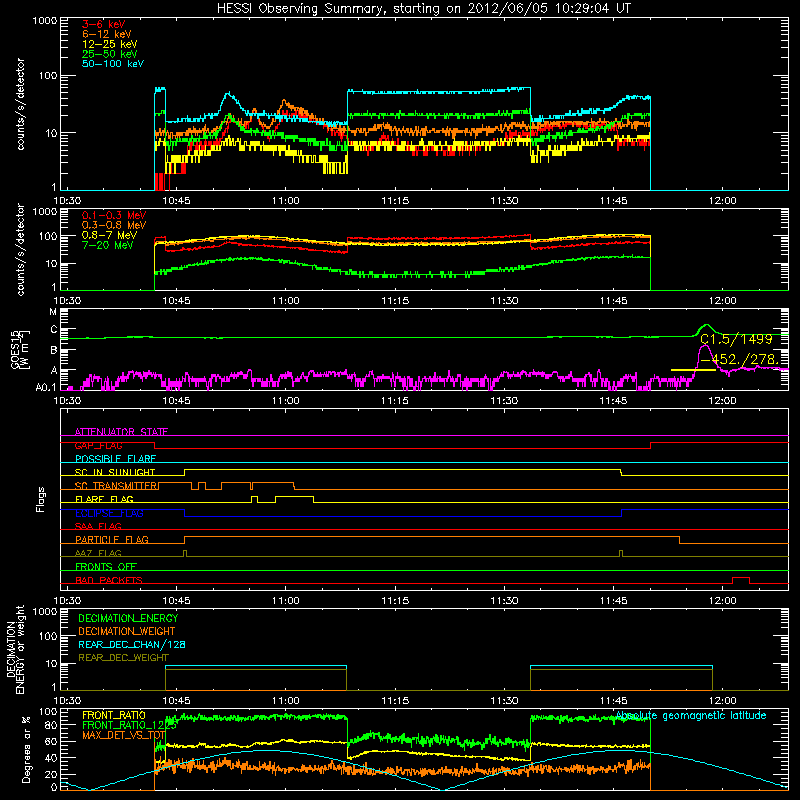Select the FRONTS_OFF flag label
Image resolution: width=800 pixels, height=800 pixels.
[106, 567]
